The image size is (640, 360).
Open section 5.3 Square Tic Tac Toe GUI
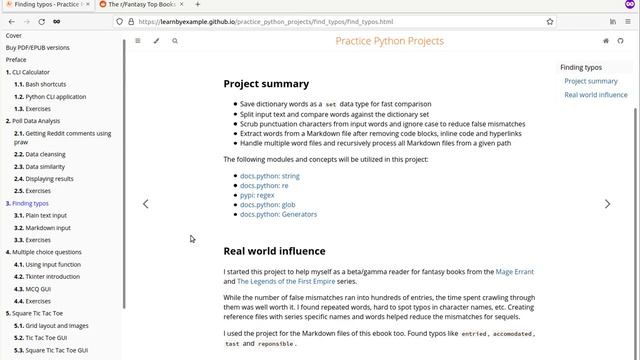(x=51, y=350)
